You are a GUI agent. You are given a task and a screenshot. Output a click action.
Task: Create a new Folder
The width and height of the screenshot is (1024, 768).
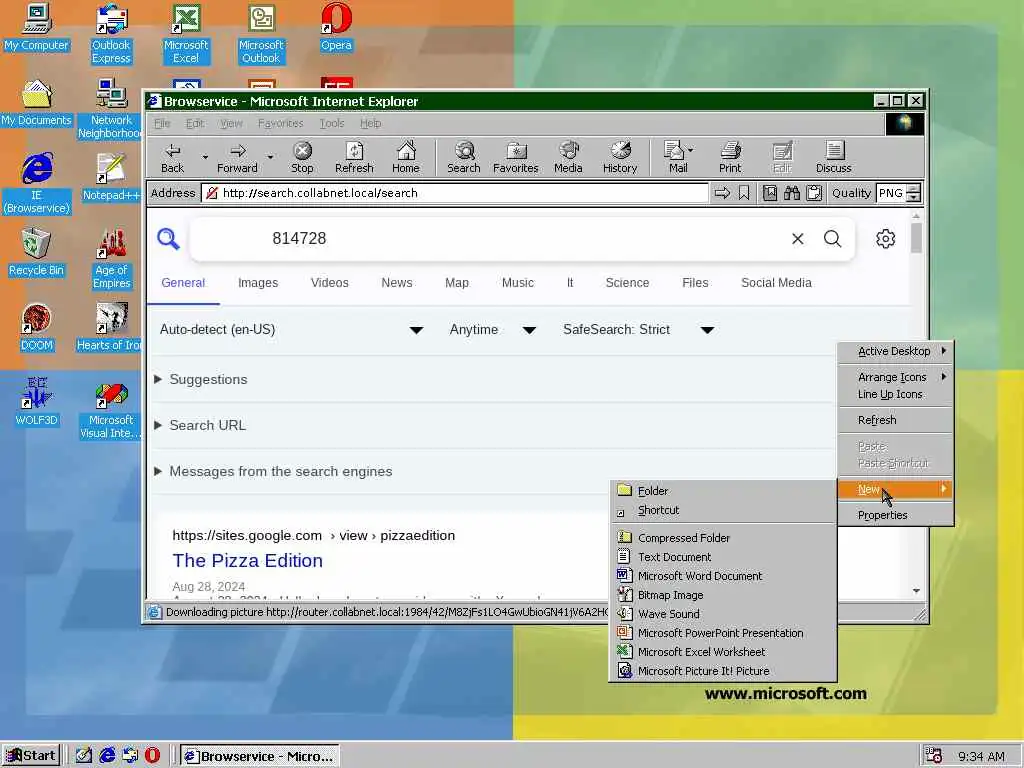coord(723,491)
